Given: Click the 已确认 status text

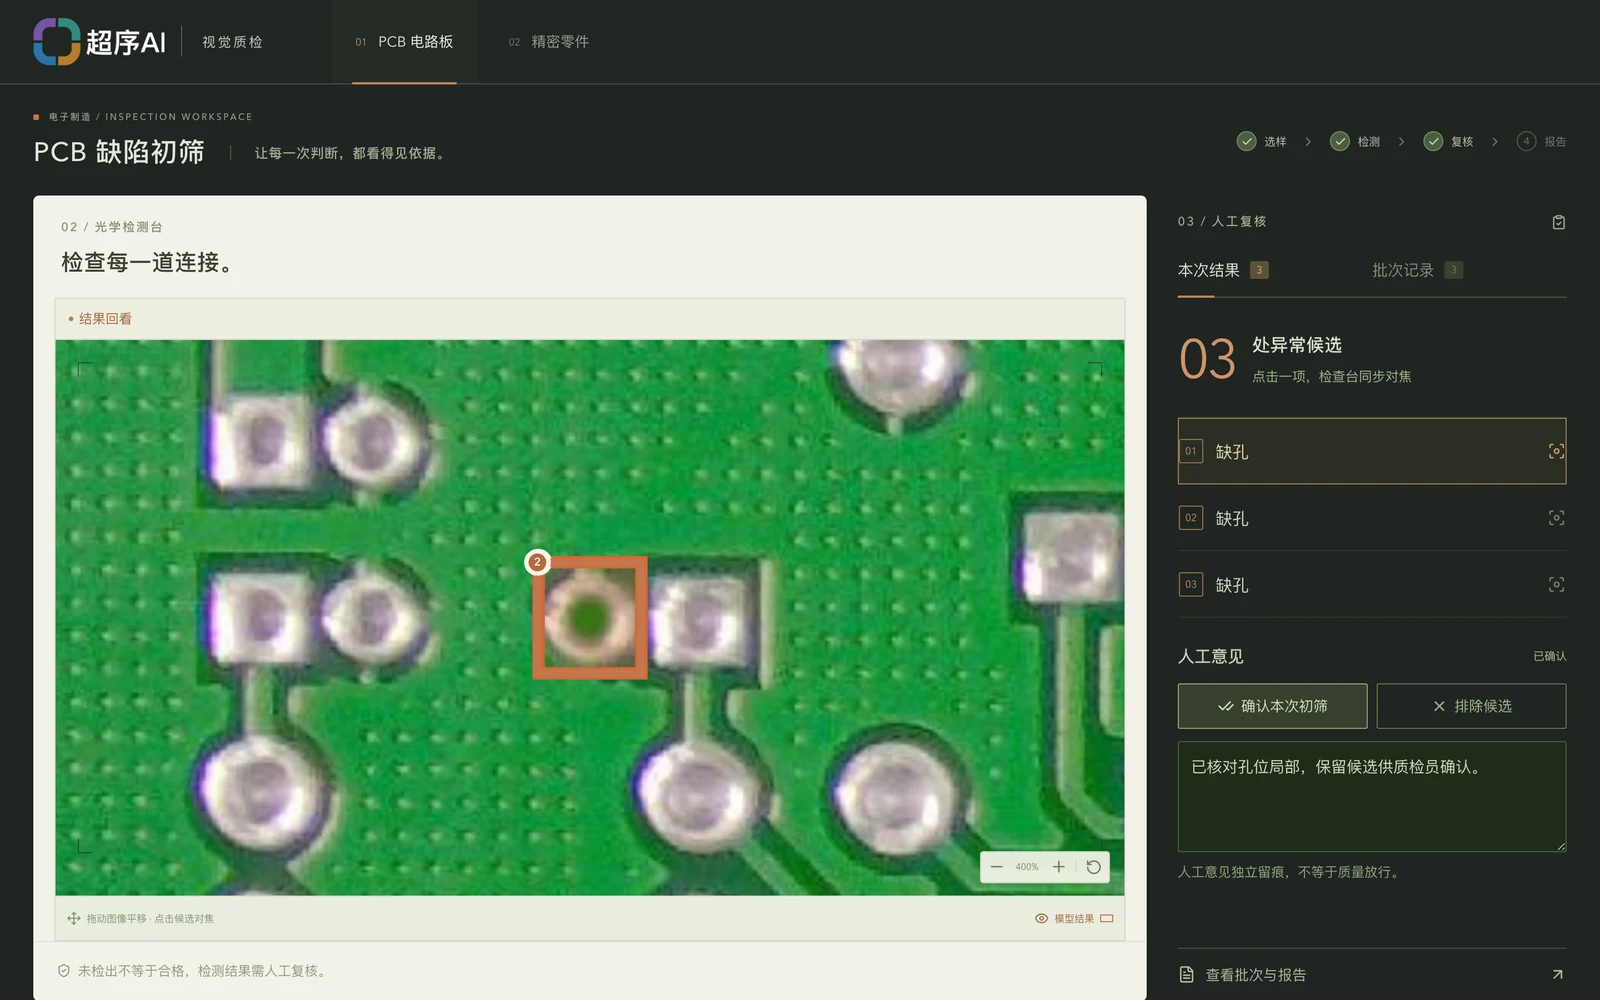Looking at the screenshot, I should pos(1550,656).
